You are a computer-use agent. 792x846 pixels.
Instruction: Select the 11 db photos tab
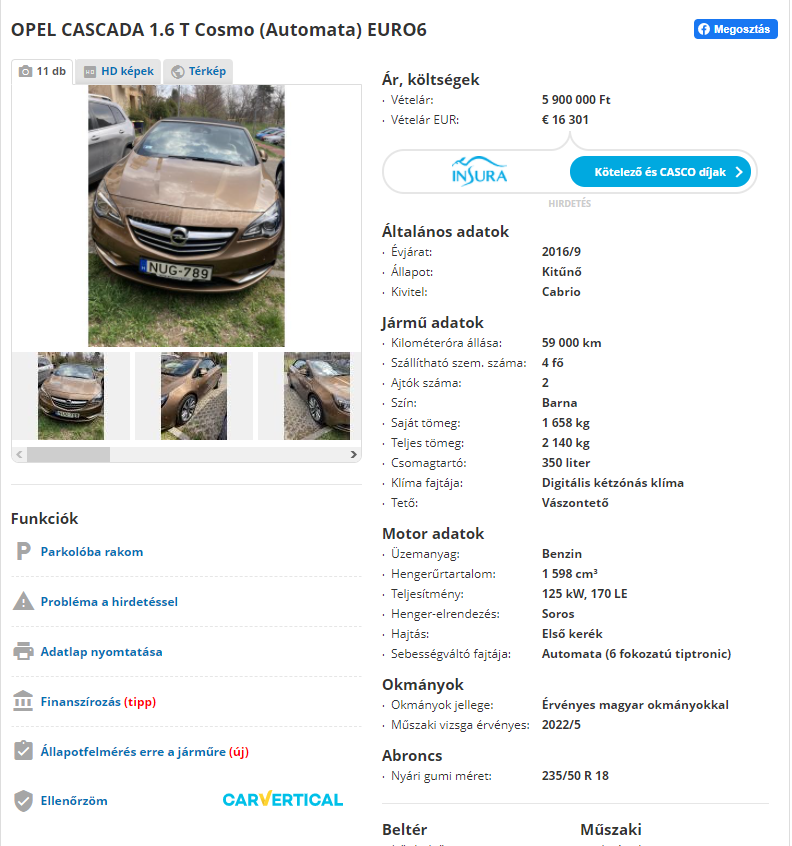click(42, 71)
